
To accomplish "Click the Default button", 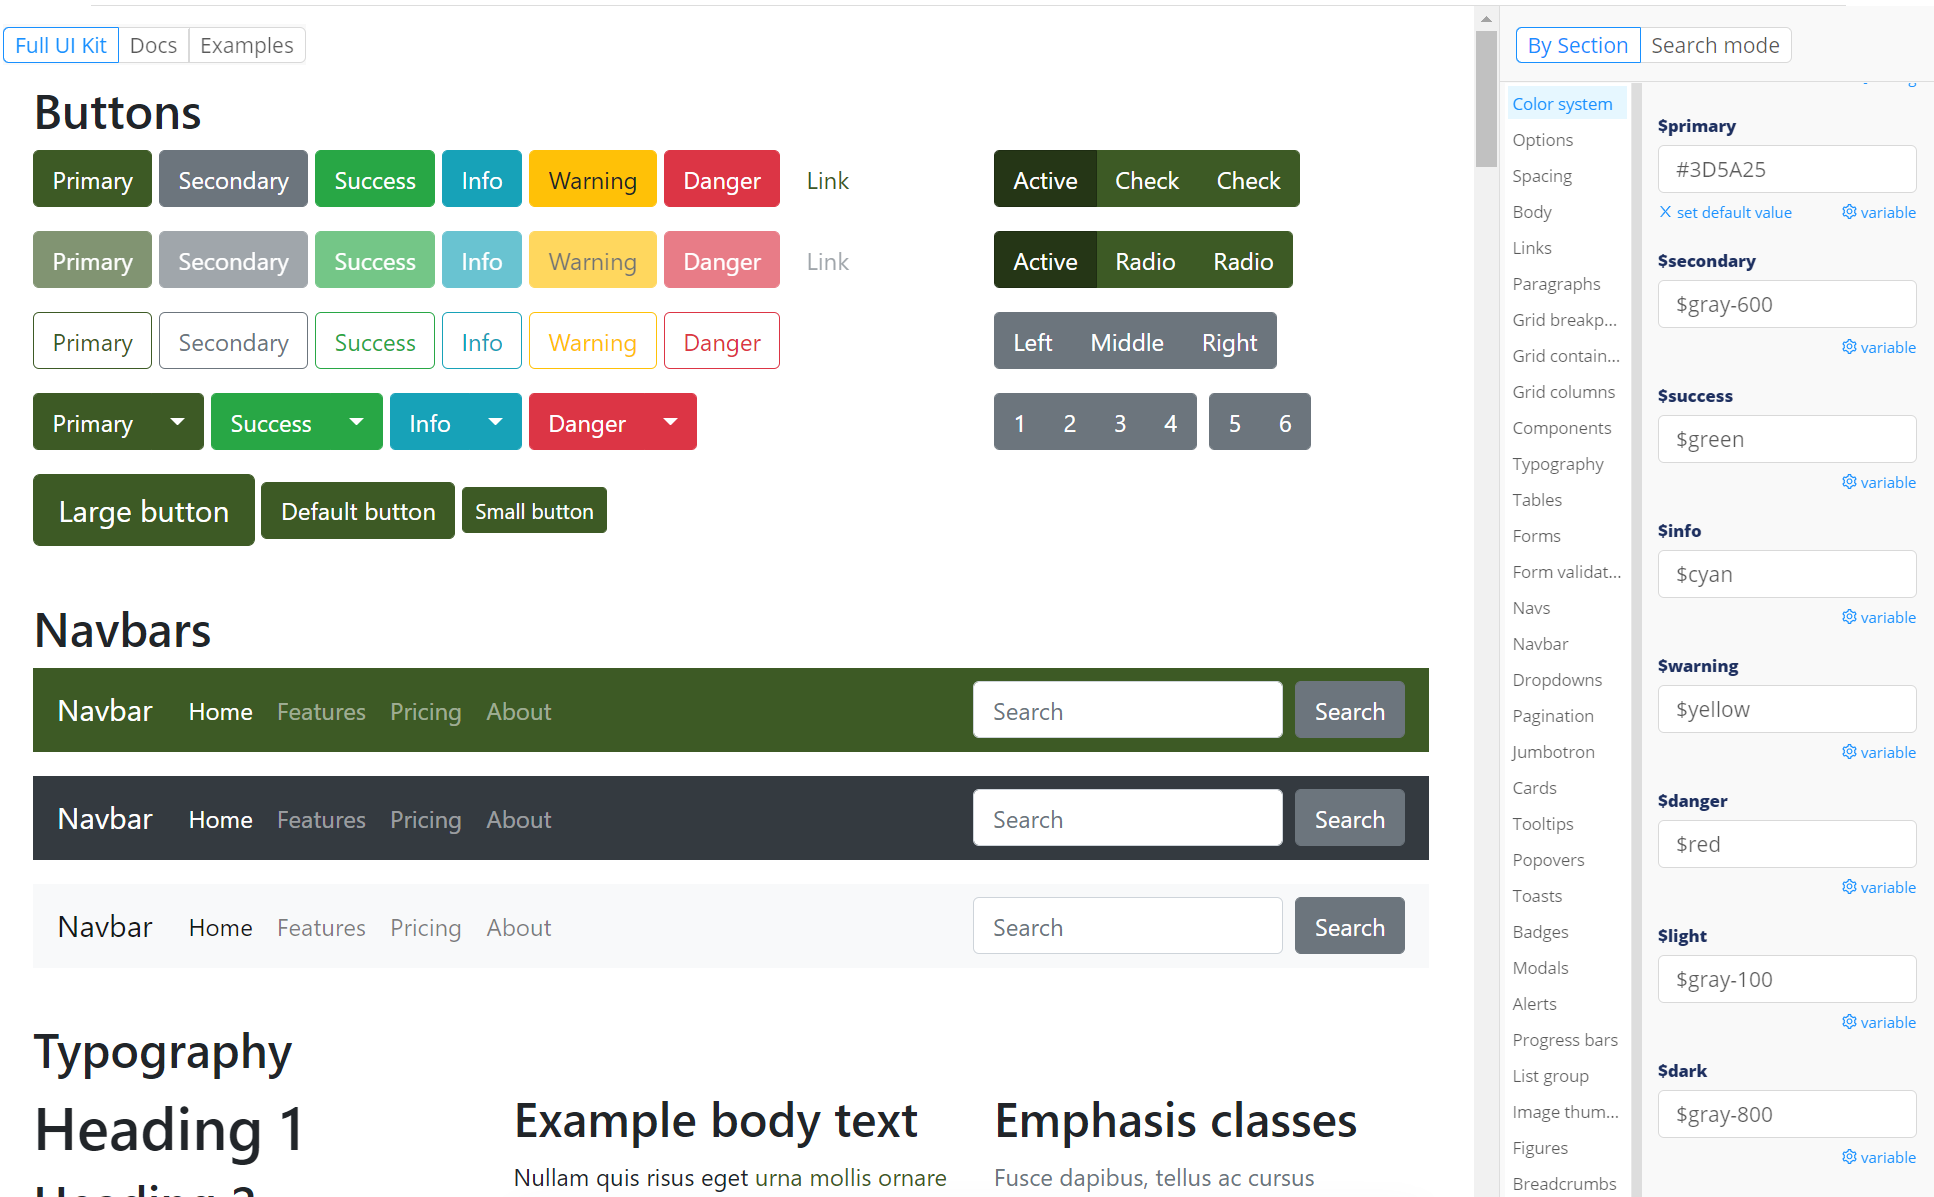I will [x=358, y=510].
